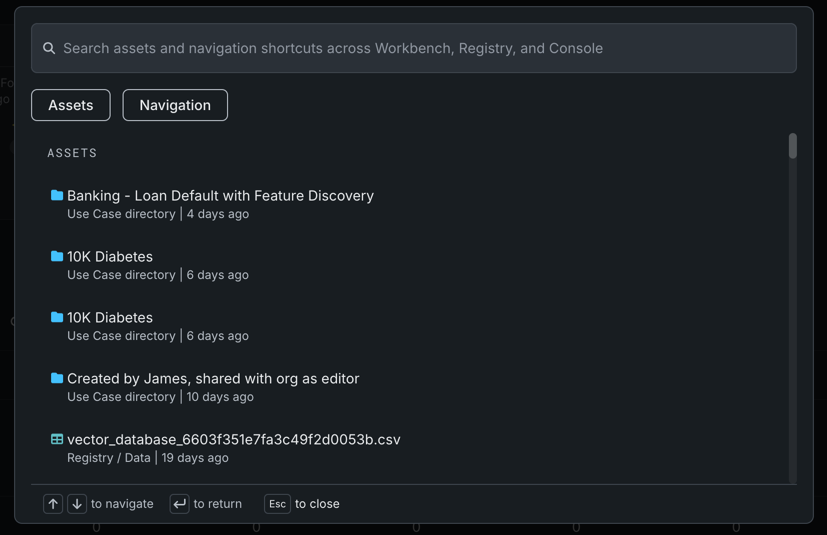Viewport: 827px width, 535px height.
Task: Open vector_database_6603f351e7fa3c49f2d0053b.csv dataset
Action: pos(233,440)
